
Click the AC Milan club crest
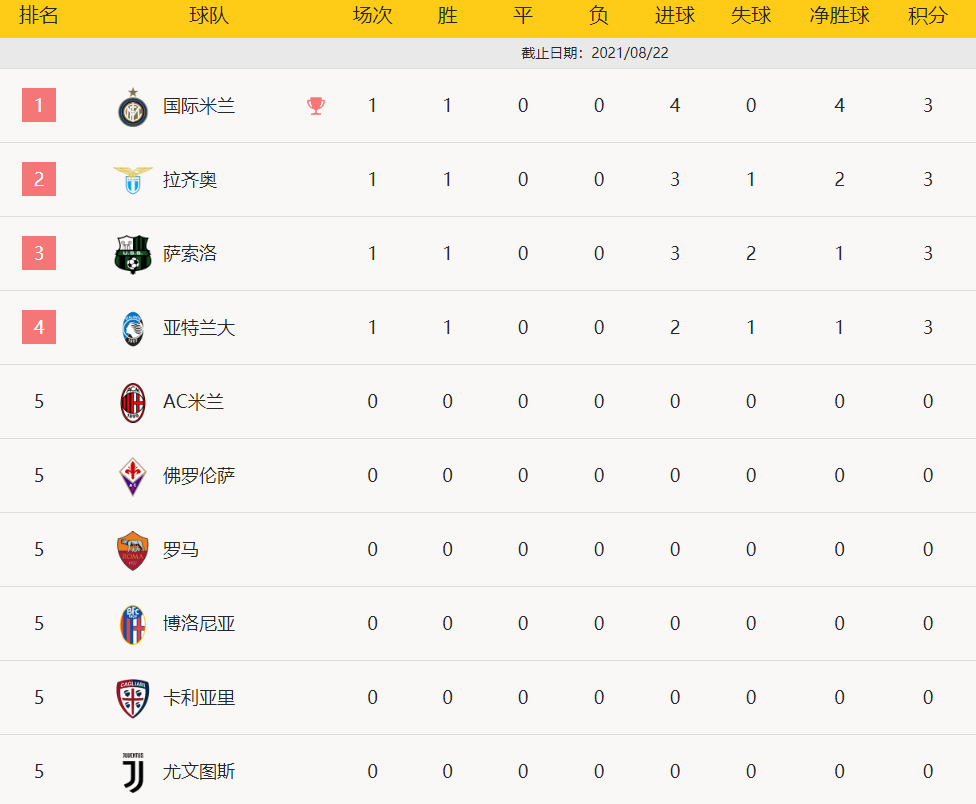pos(133,403)
